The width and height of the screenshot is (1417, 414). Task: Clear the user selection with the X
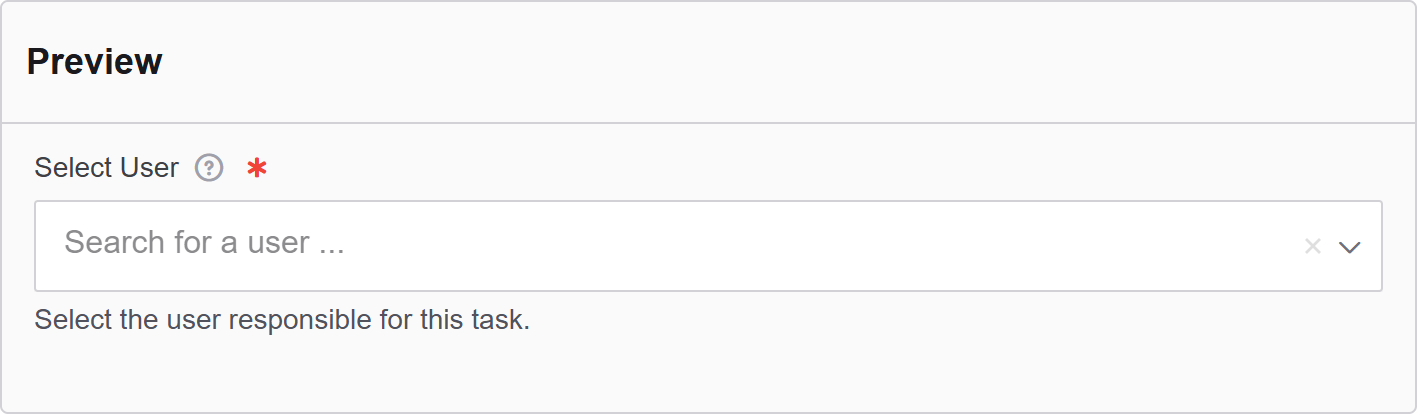[1313, 246]
